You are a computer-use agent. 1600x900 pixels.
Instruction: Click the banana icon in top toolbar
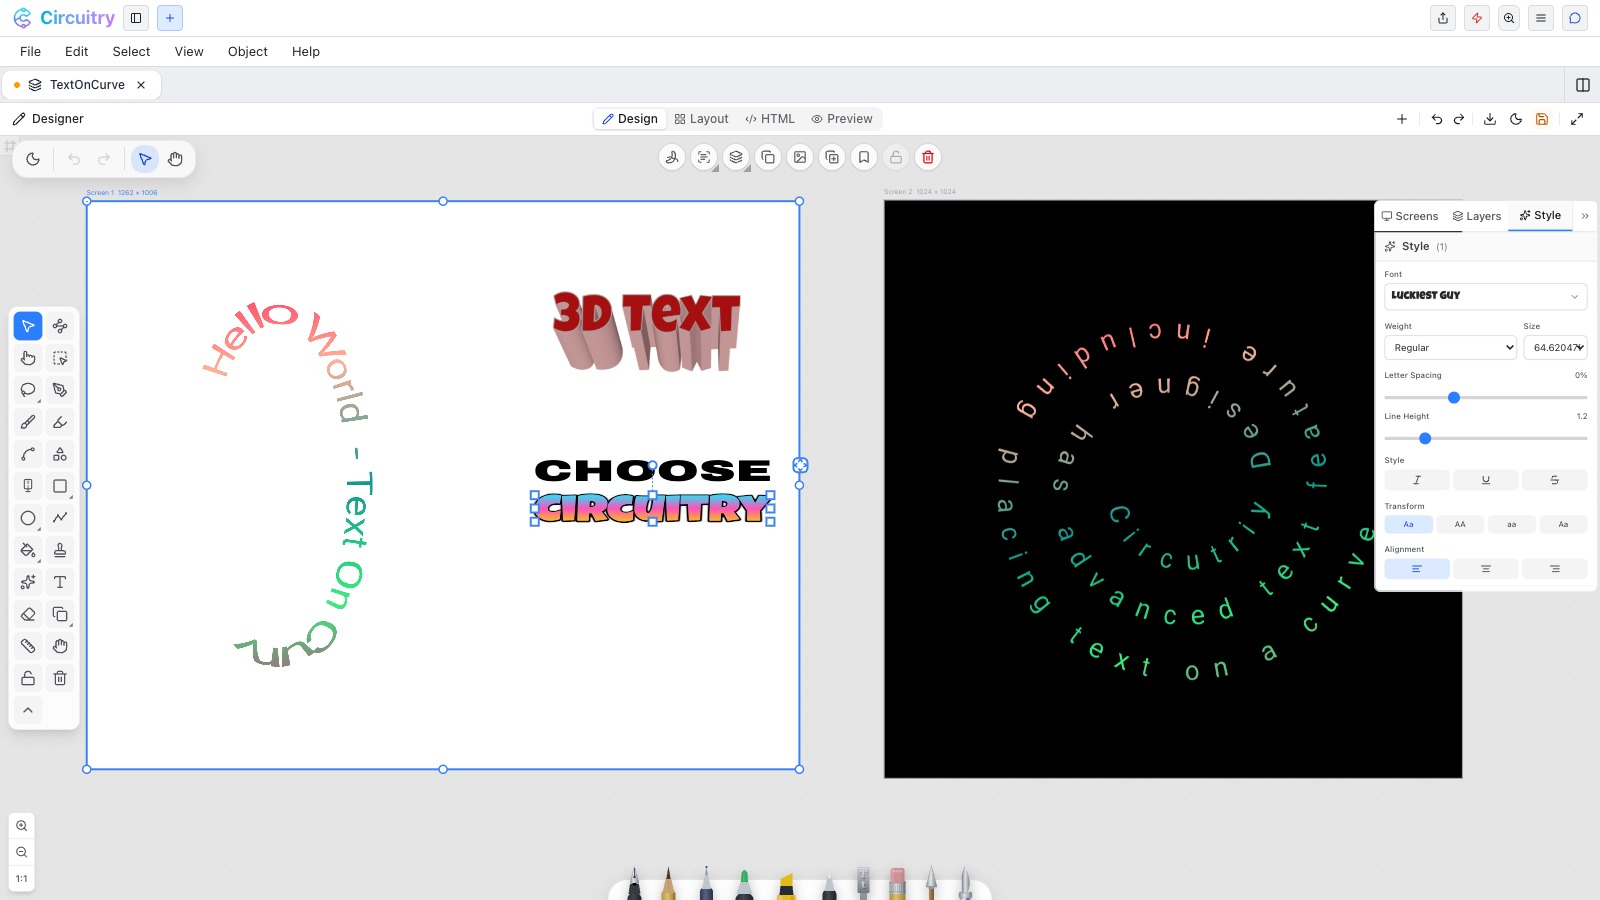tap(672, 157)
